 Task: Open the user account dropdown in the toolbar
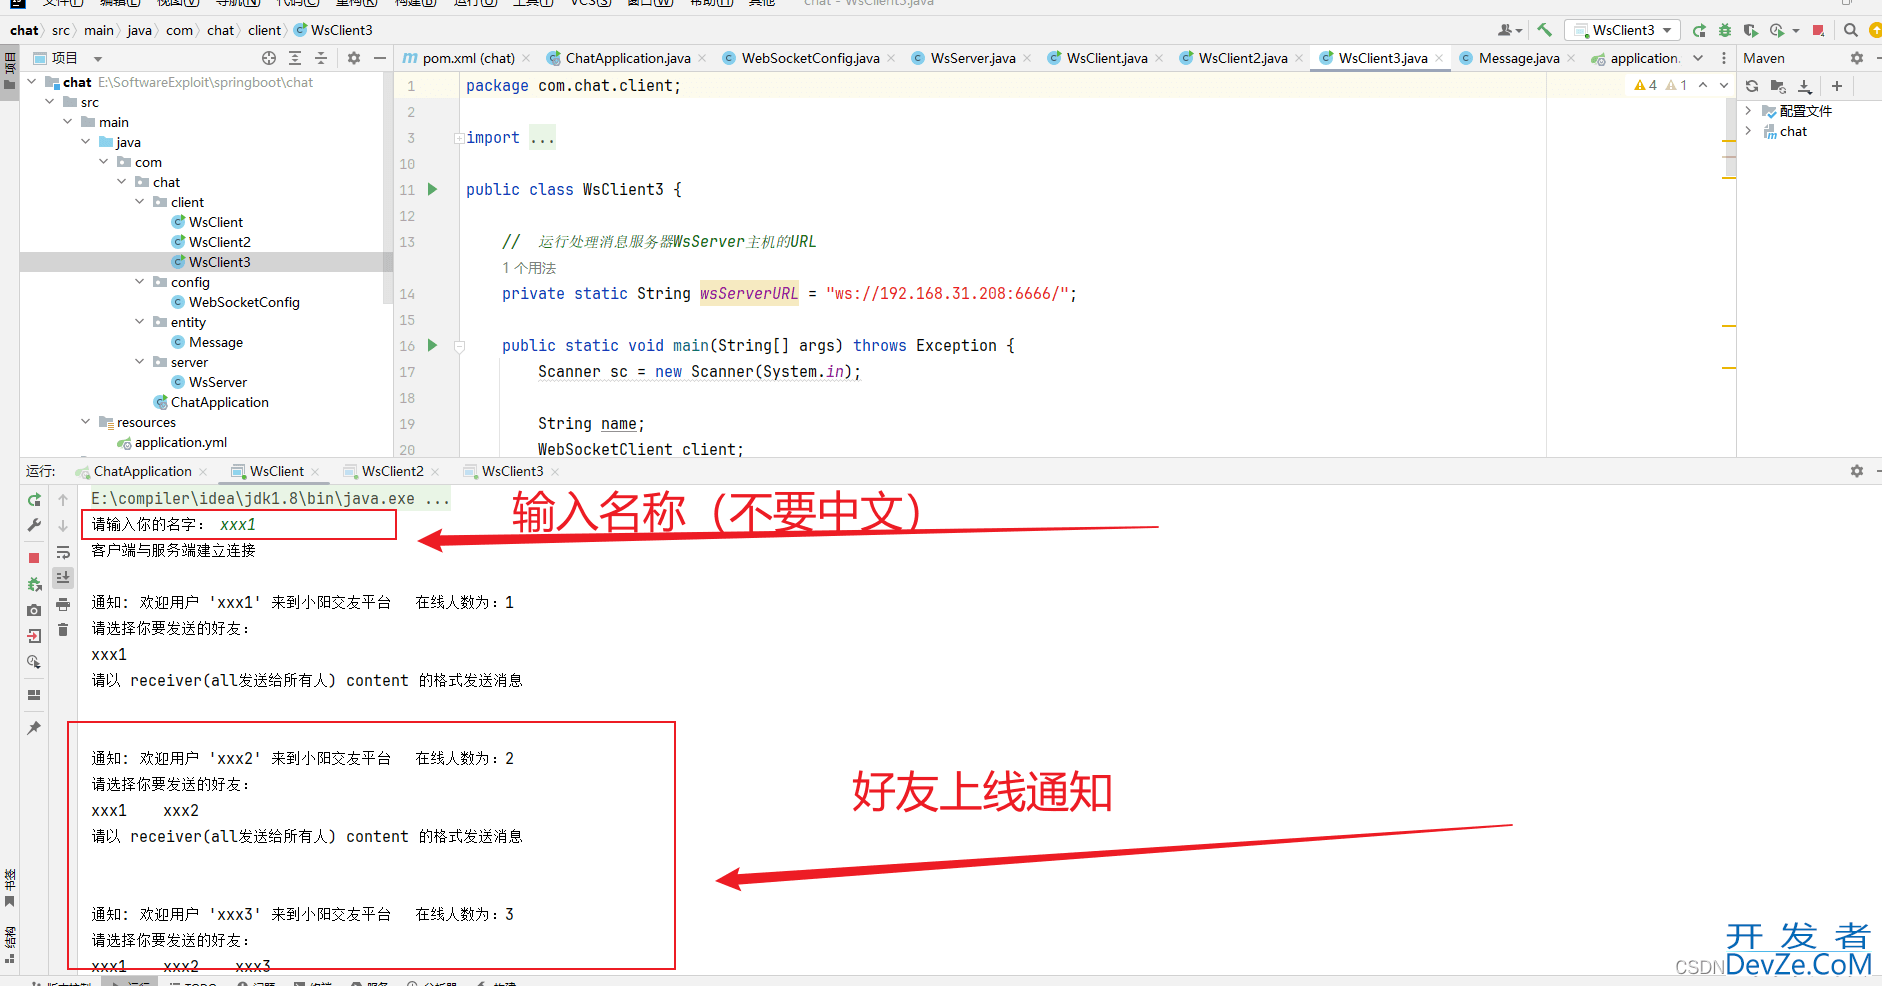[x=1510, y=30]
